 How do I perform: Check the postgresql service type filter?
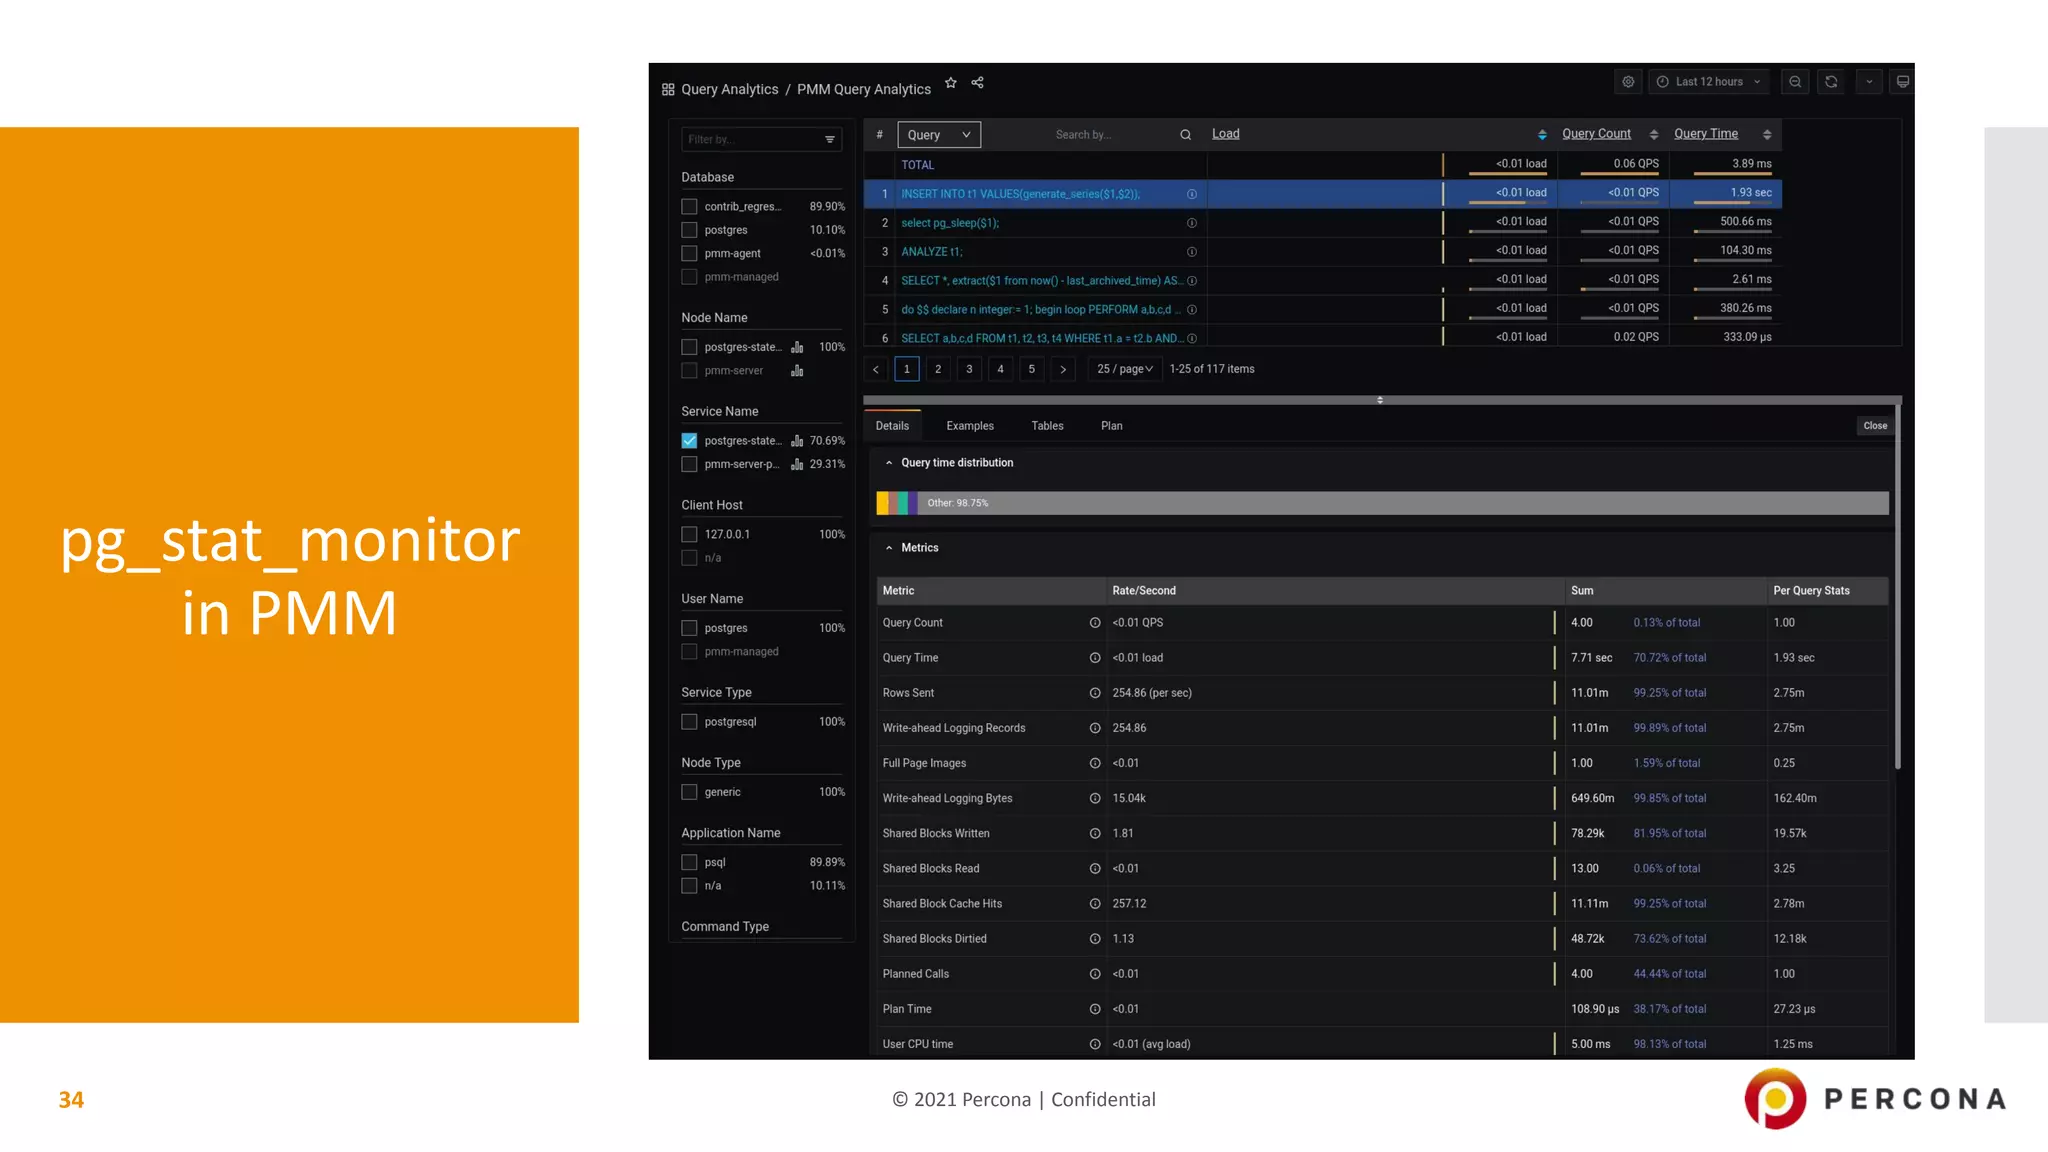(x=689, y=722)
